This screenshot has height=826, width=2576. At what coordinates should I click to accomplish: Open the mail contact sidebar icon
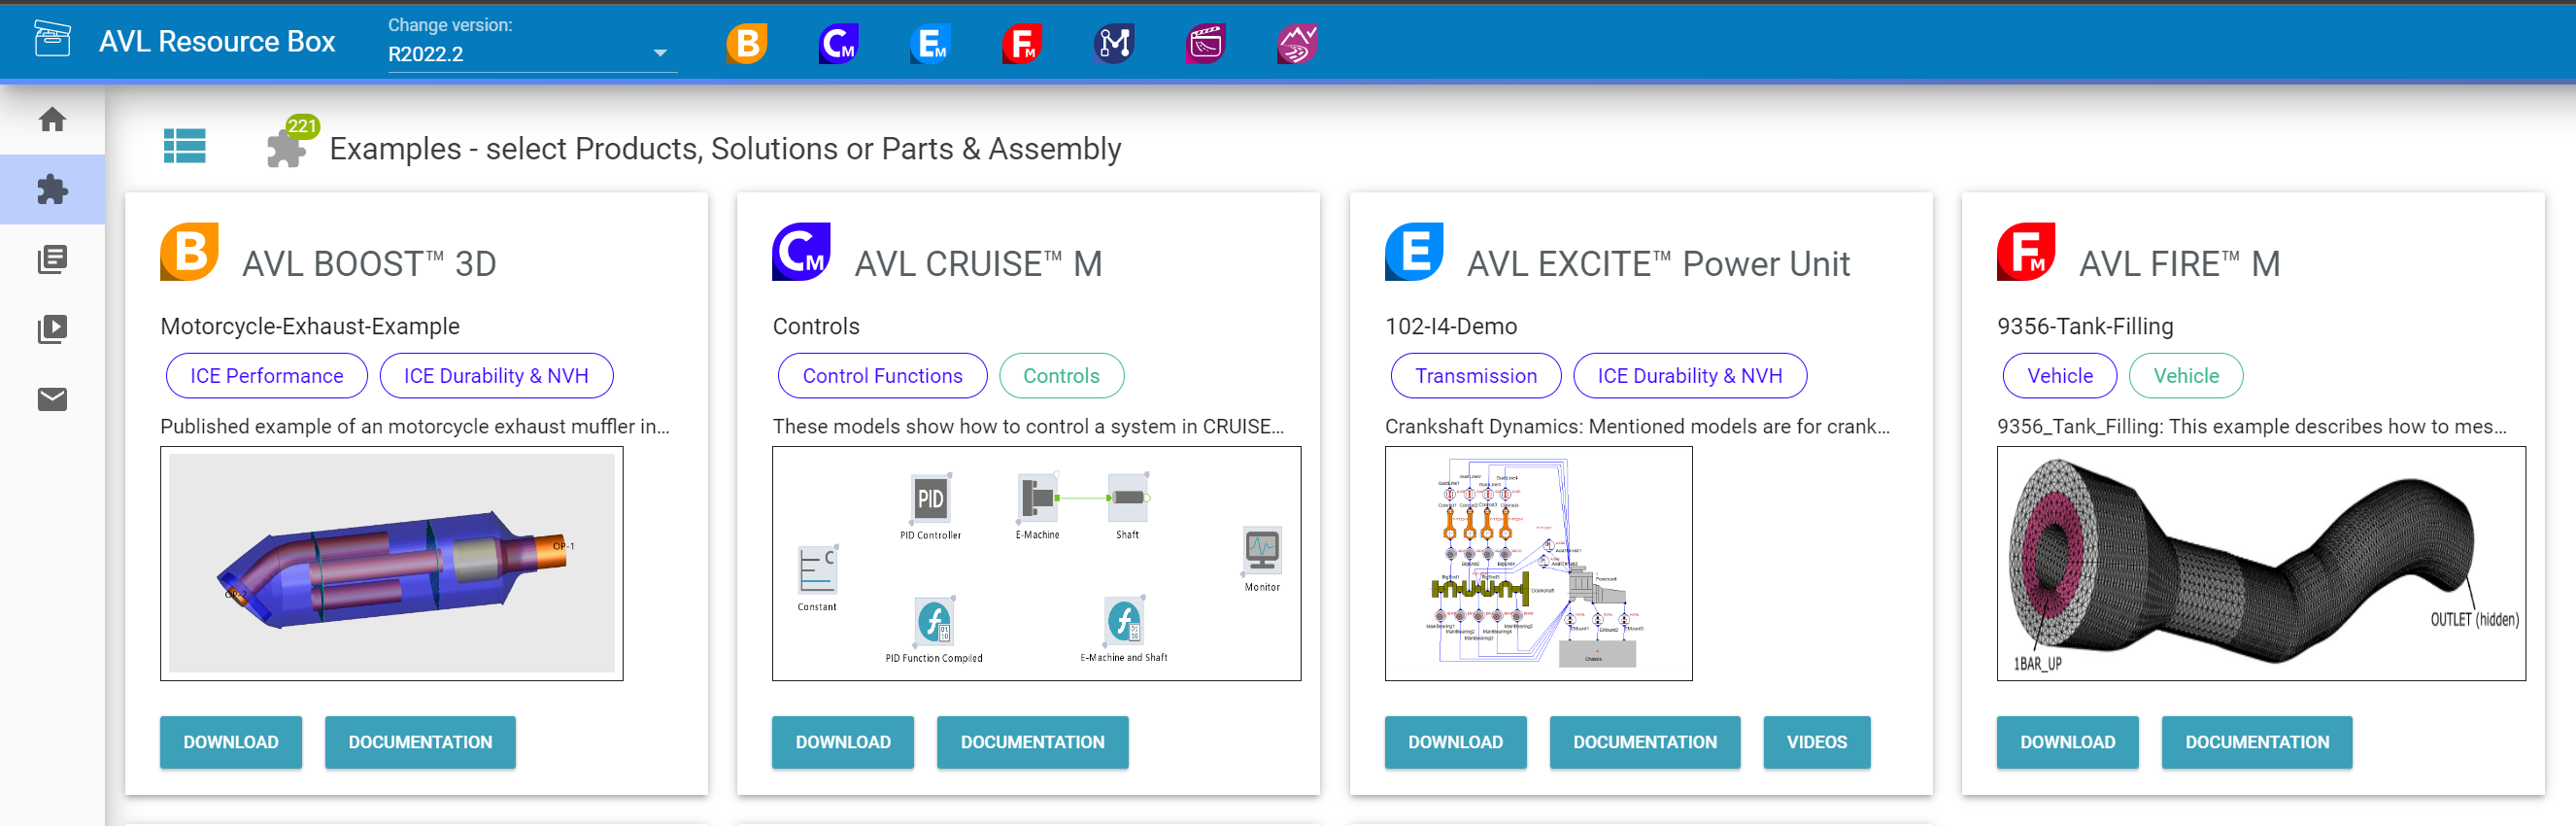click(x=52, y=399)
